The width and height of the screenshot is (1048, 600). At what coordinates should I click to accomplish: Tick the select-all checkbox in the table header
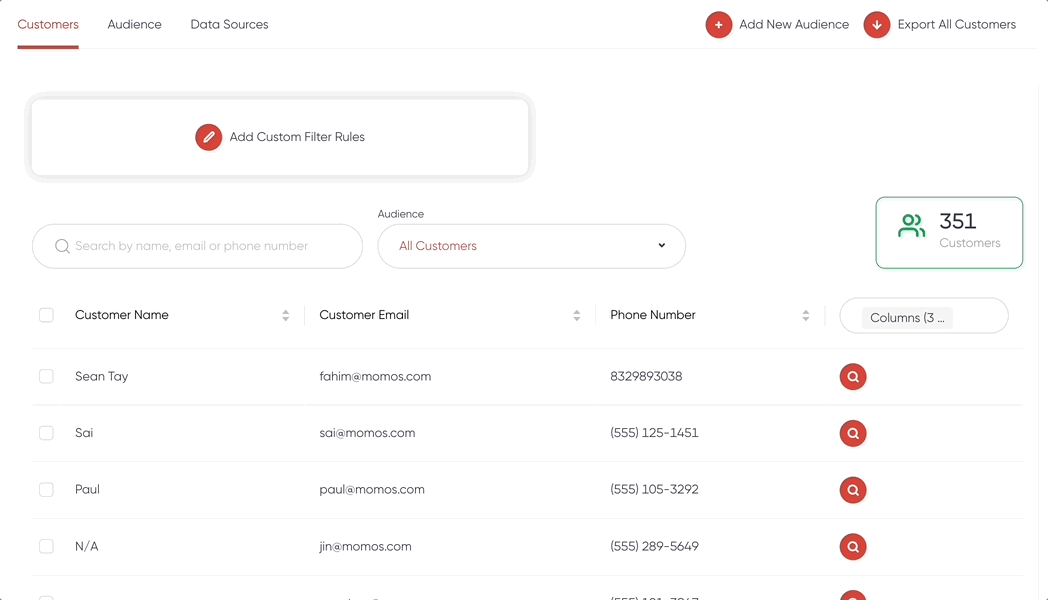click(x=46, y=315)
